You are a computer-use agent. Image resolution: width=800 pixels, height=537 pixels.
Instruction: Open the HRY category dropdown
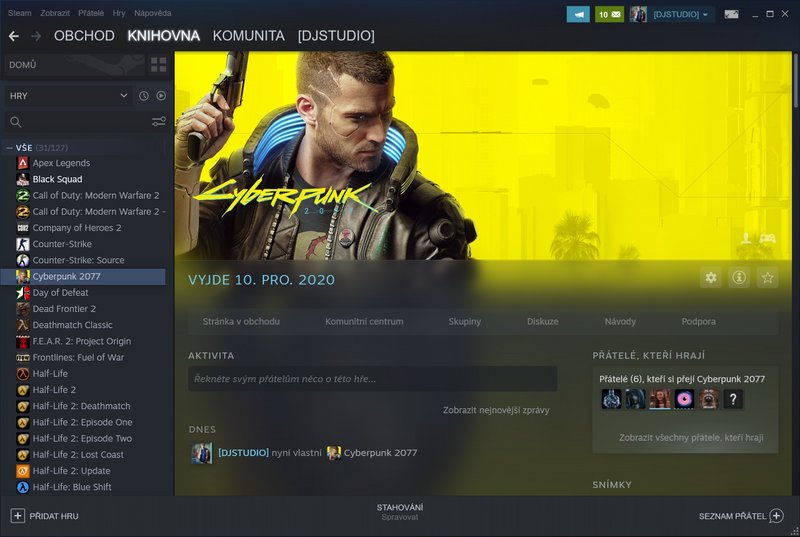pos(68,96)
